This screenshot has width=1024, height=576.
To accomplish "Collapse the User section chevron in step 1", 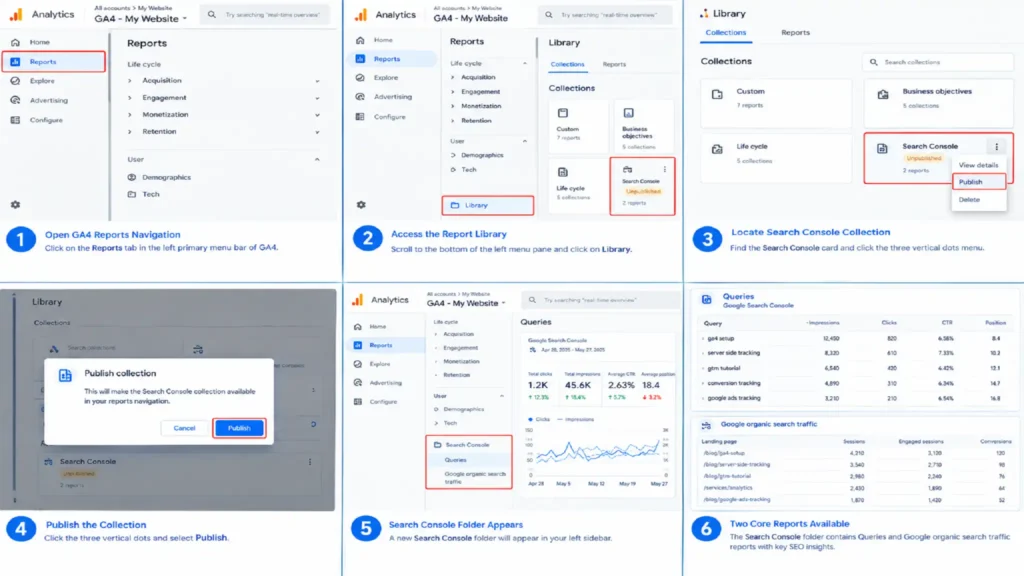I will point(317,159).
